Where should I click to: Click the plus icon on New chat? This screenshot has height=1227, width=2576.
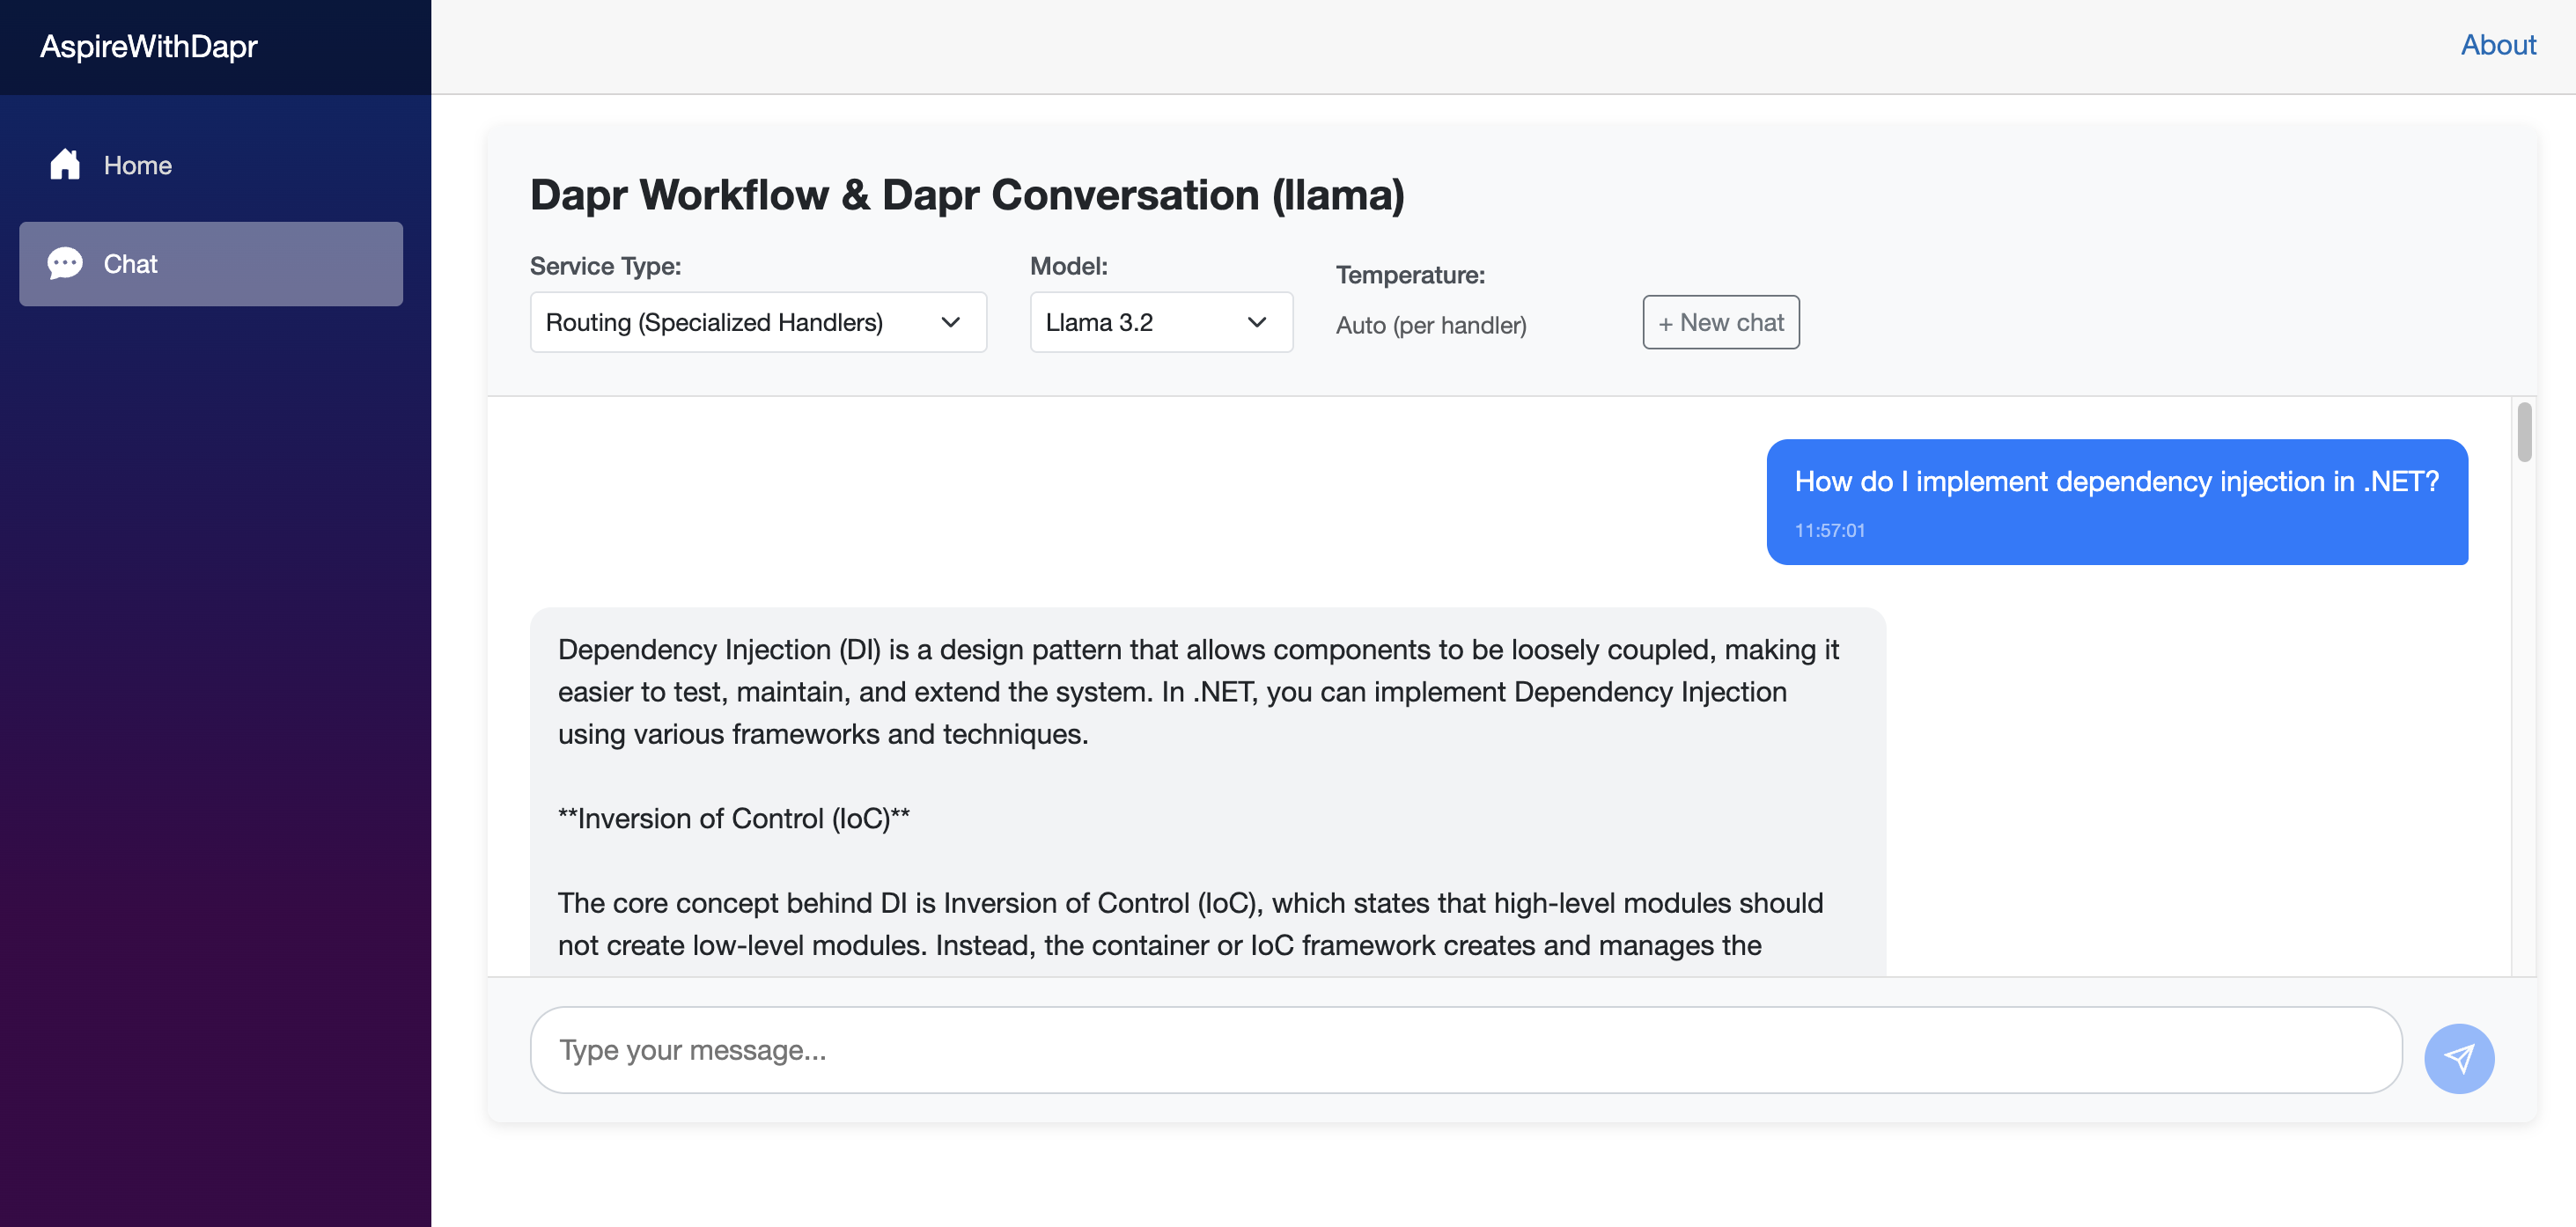tap(1665, 323)
